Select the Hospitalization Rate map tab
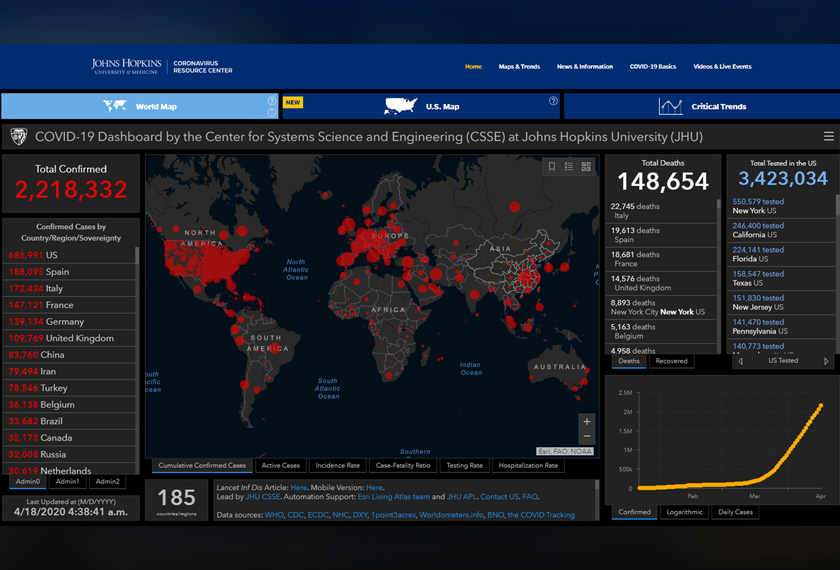This screenshot has height=570, width=840. tap(528, 466)
